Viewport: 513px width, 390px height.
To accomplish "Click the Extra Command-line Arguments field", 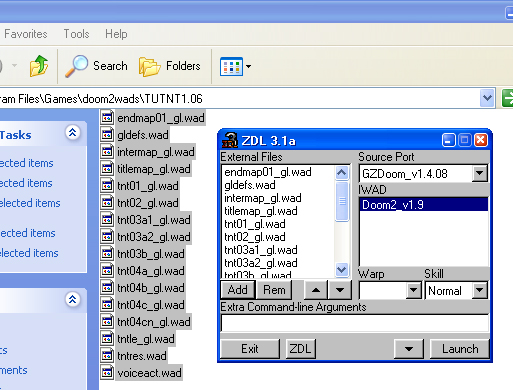I will pos(355,323).
